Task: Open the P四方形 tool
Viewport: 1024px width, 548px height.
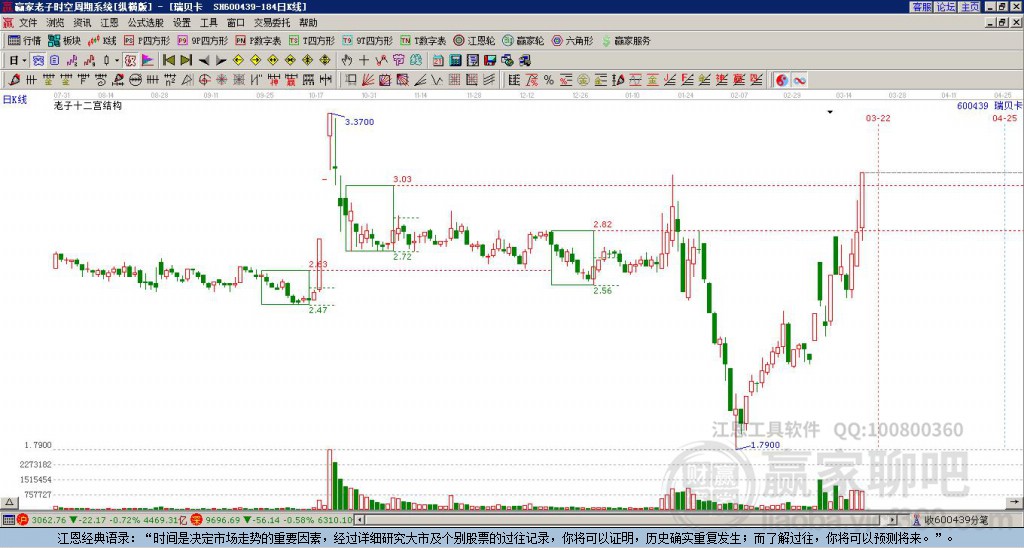Action: click(x=147, y=40)
